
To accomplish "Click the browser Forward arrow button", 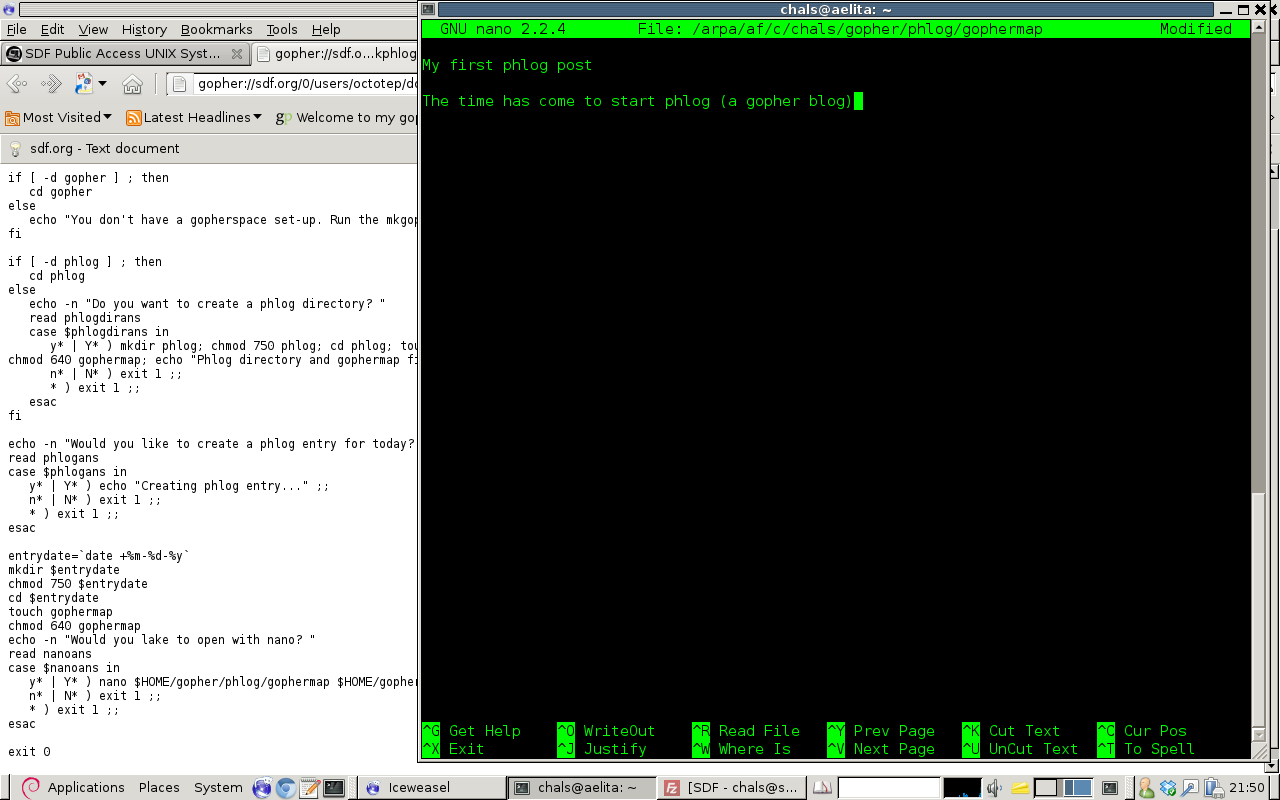I will [50, 84].
